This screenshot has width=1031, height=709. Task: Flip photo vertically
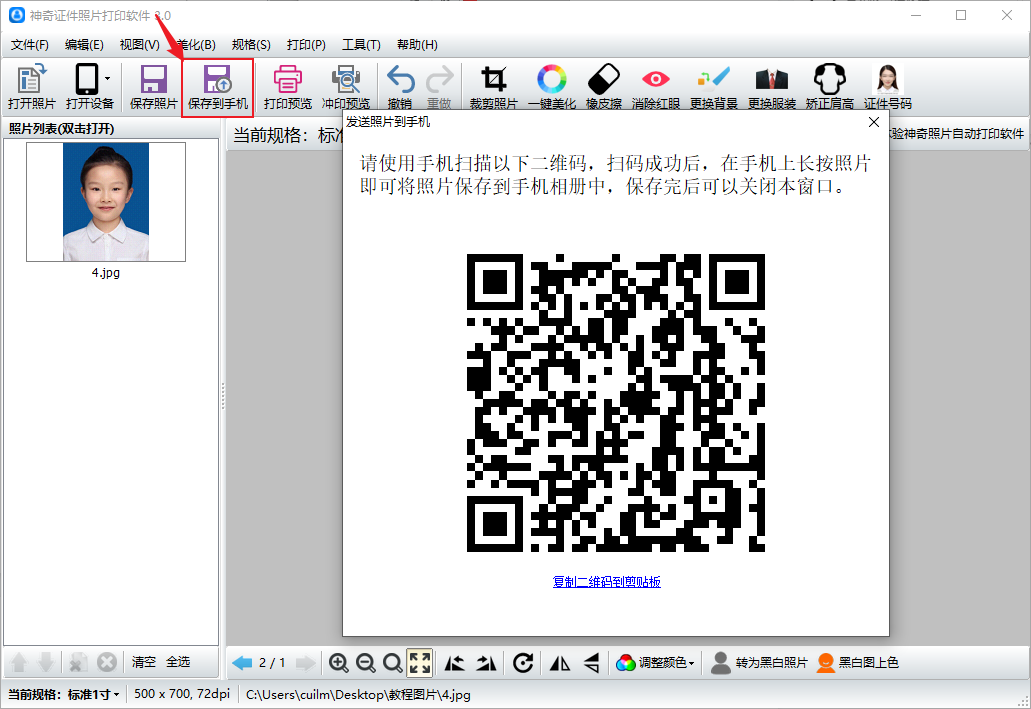coord(591,663)
